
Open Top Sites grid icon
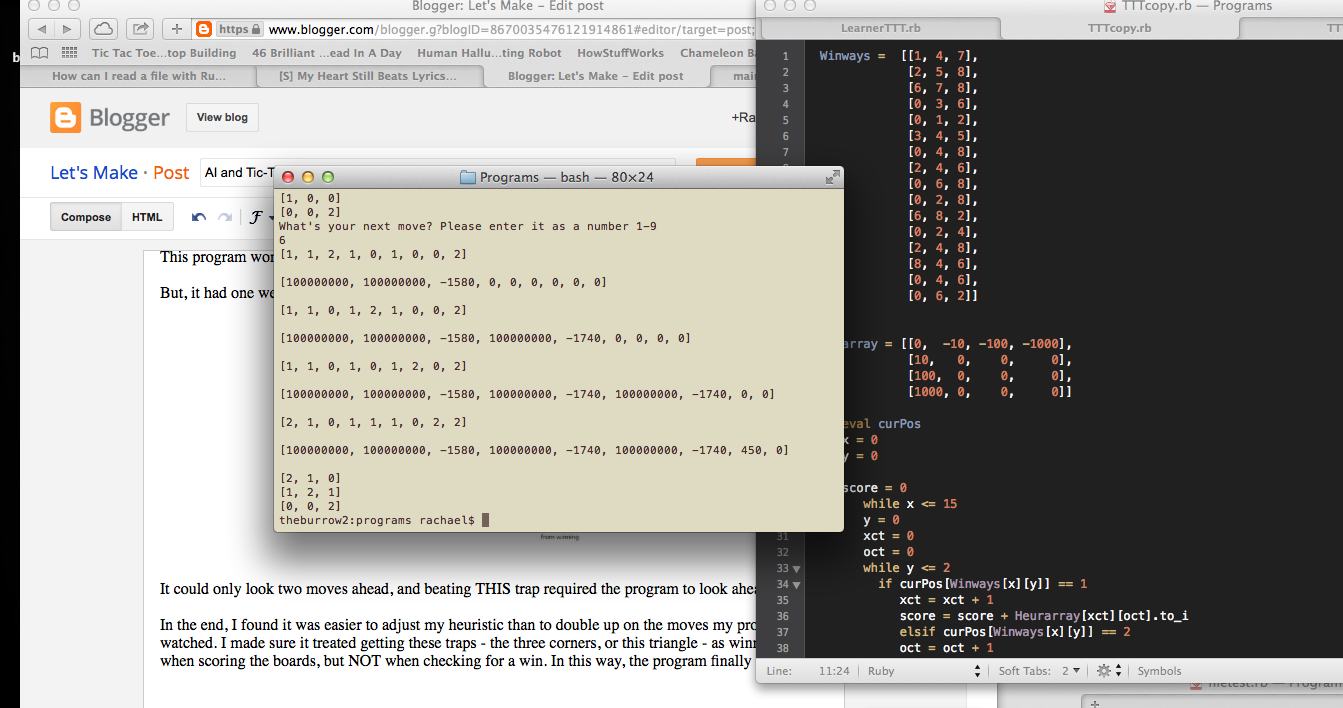point(69,53)
